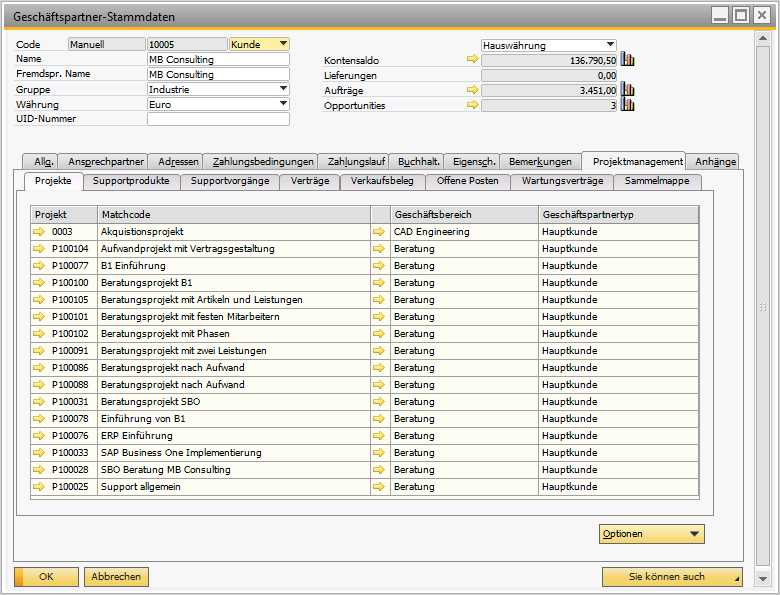Follow the yellow arrow beside Aufträge value

tap(473, 90)
